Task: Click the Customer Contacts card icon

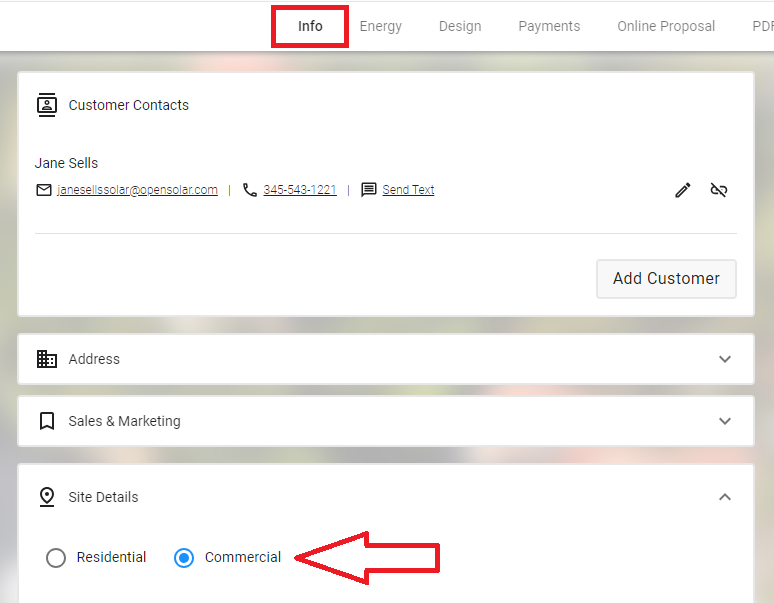Action: pyautogui.click(x=47, y=105)
